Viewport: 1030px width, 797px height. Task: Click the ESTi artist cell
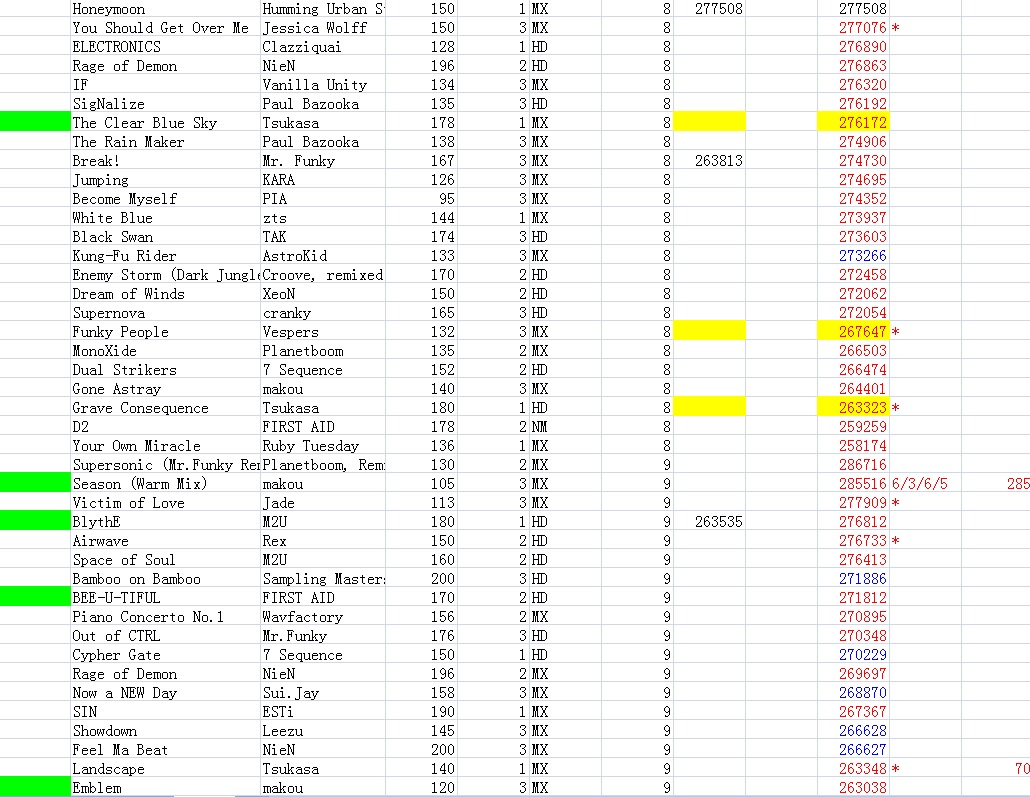(323, 712)
